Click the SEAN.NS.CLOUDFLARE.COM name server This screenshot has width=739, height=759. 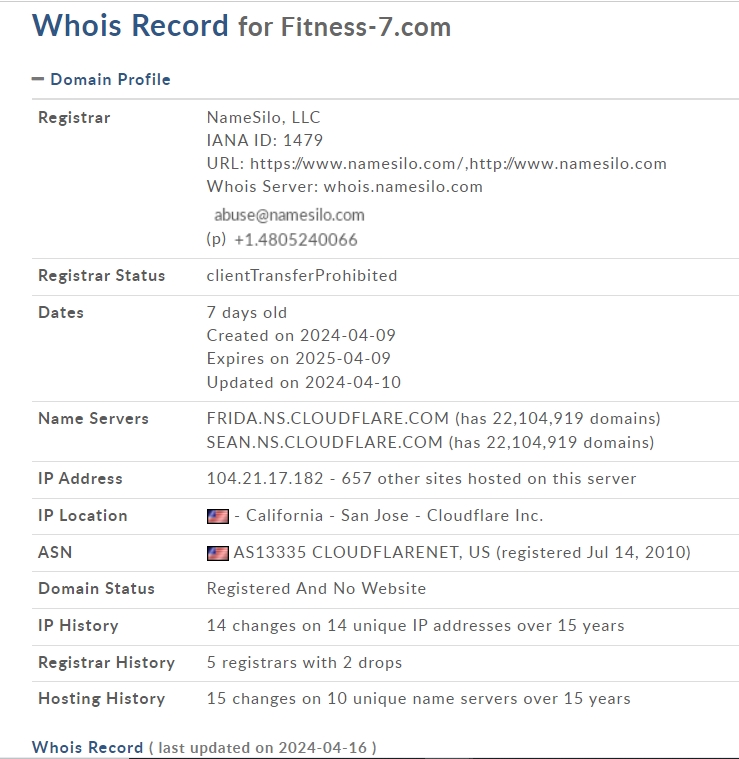pos(324,442)
